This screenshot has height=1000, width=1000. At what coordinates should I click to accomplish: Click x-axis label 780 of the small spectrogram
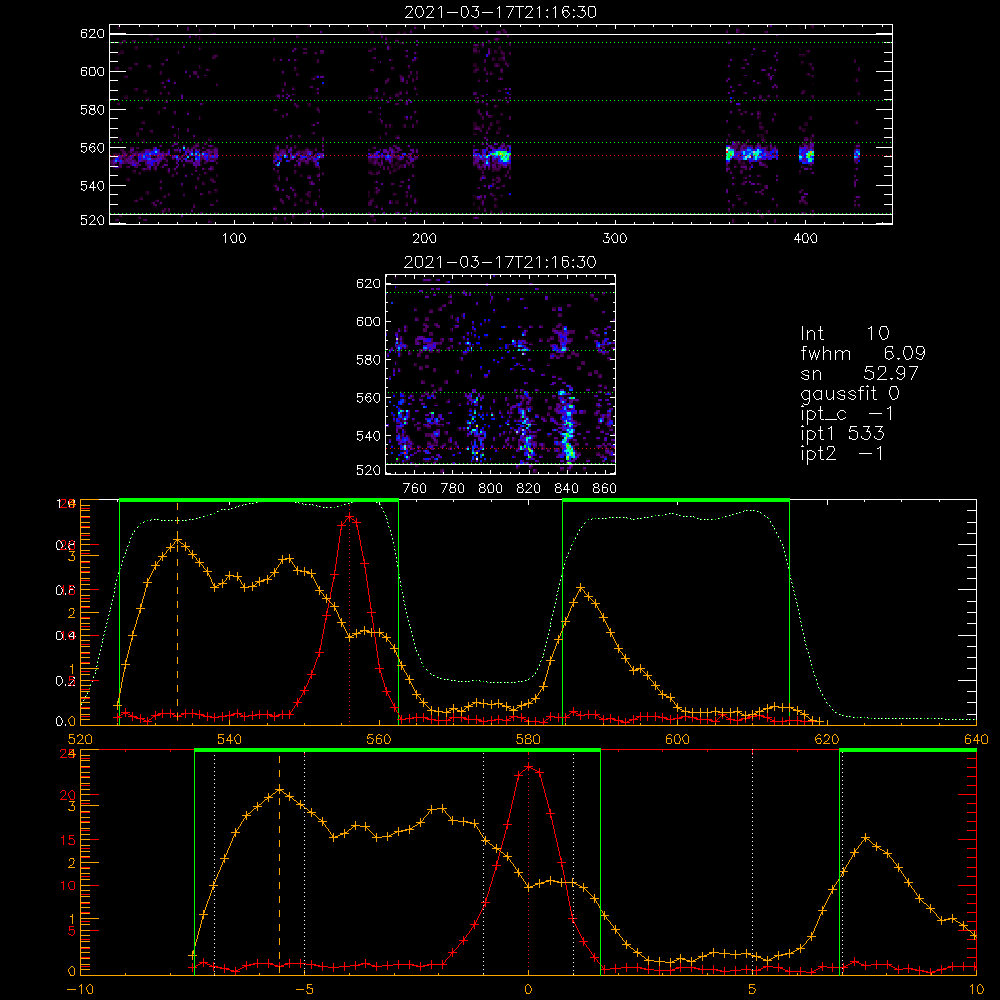pyautogui.click(x=453, y=489)
